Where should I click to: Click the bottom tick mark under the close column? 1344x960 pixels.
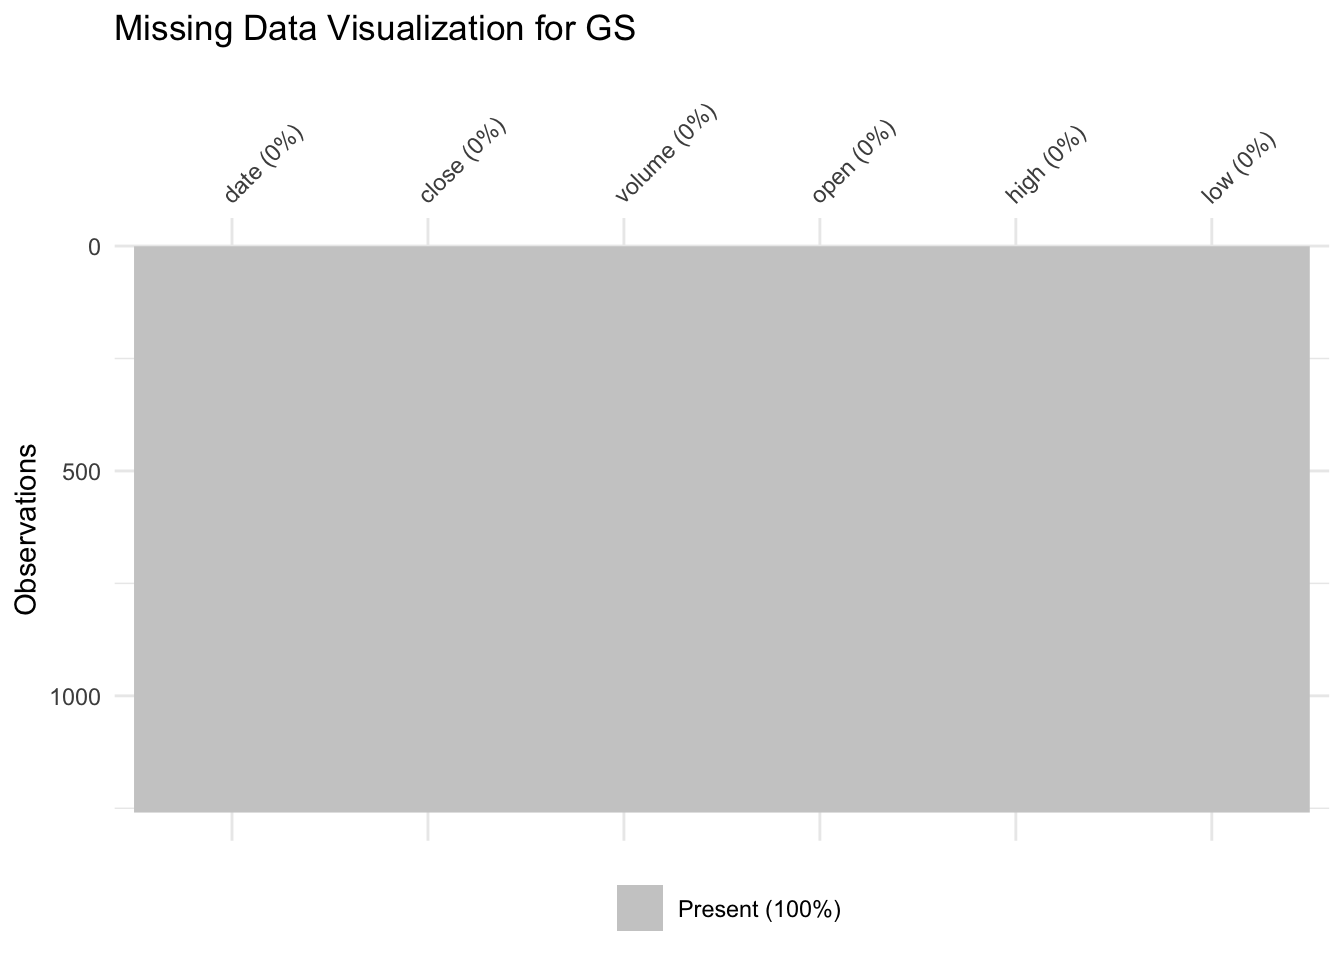pyautogui.click(x=428, y=826)
